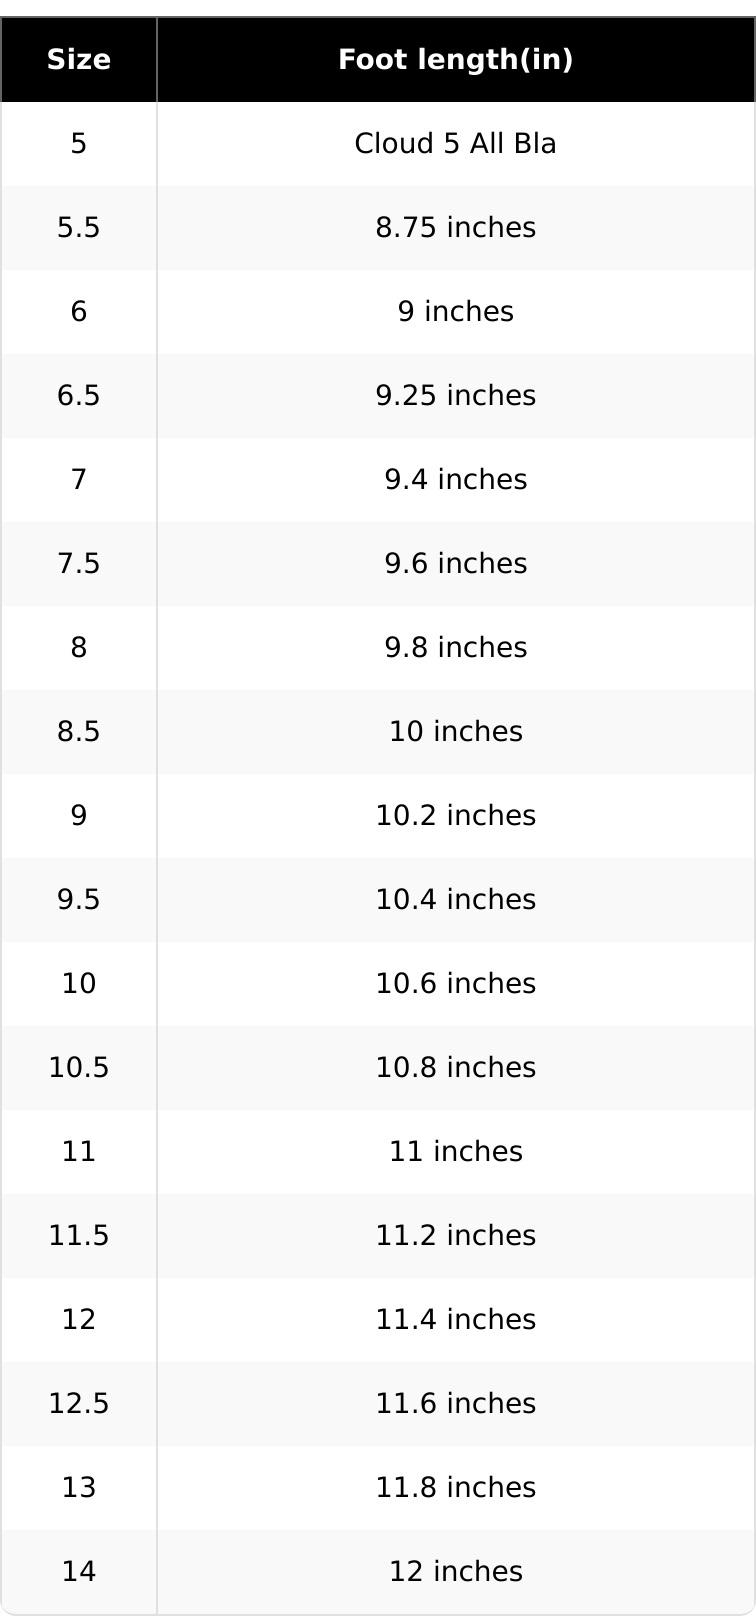Select the 11.8 inches cell
Screen dimensions: 756x1616
point(455,1488)
